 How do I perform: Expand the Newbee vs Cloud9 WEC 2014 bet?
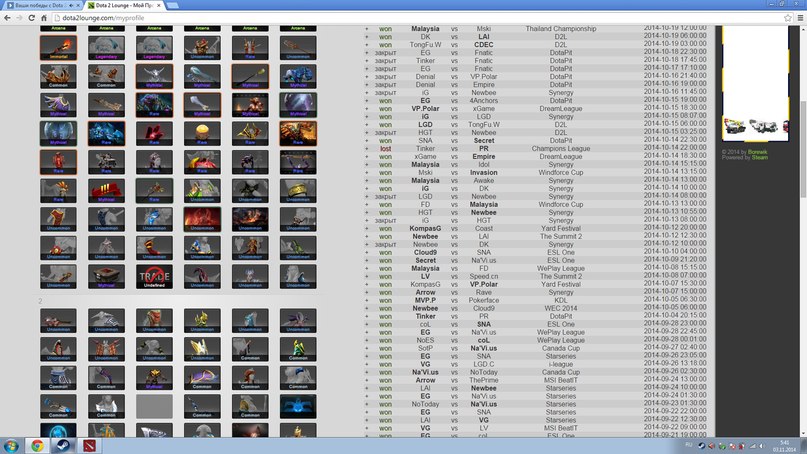367,308
